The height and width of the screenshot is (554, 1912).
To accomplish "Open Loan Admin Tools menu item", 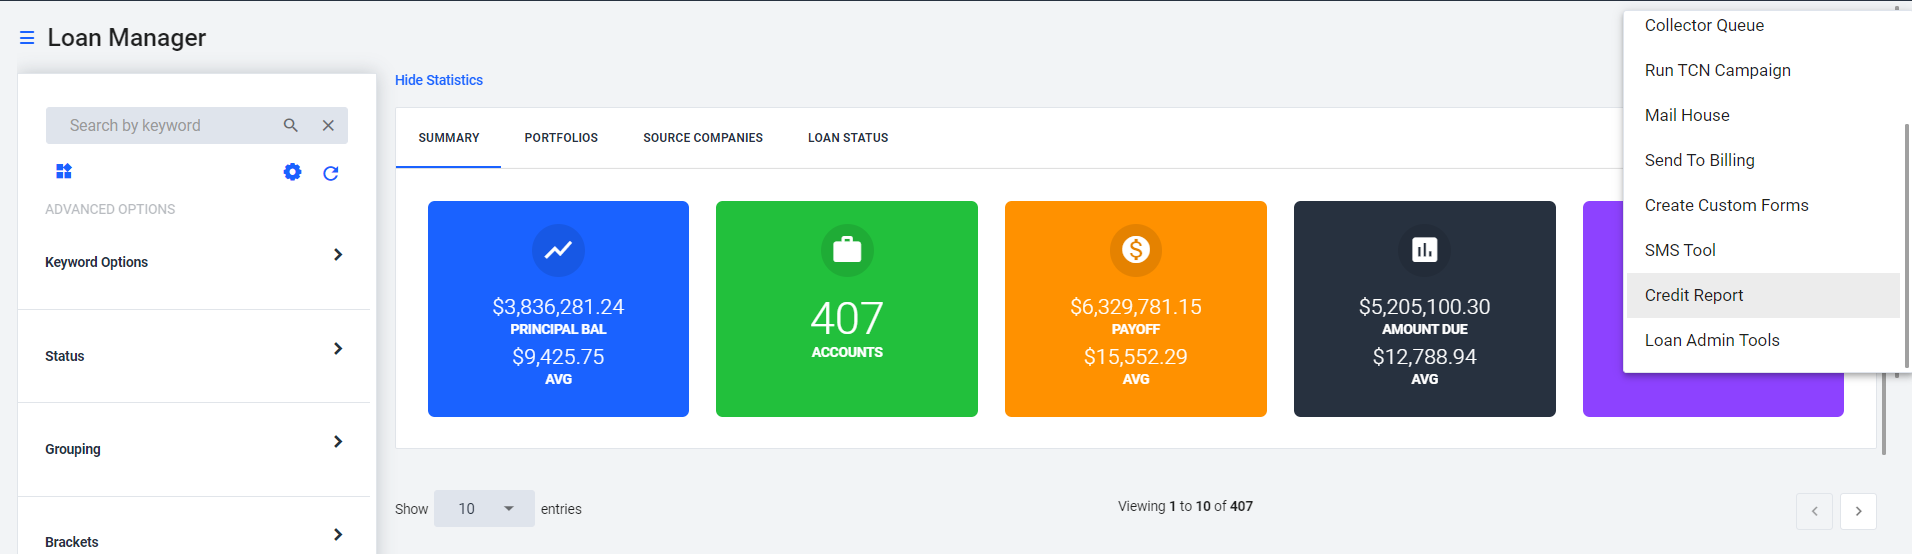I will tap(1763, 340).
